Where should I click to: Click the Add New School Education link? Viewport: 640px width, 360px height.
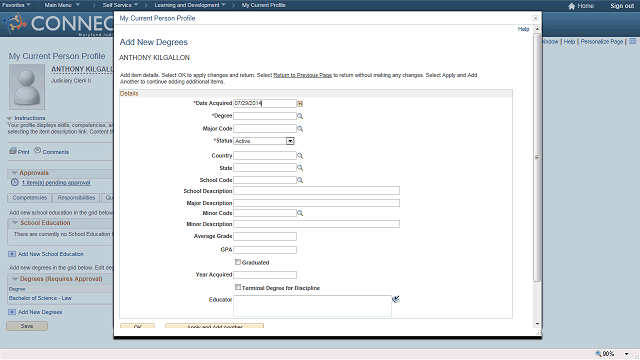(x=51, y=254)
